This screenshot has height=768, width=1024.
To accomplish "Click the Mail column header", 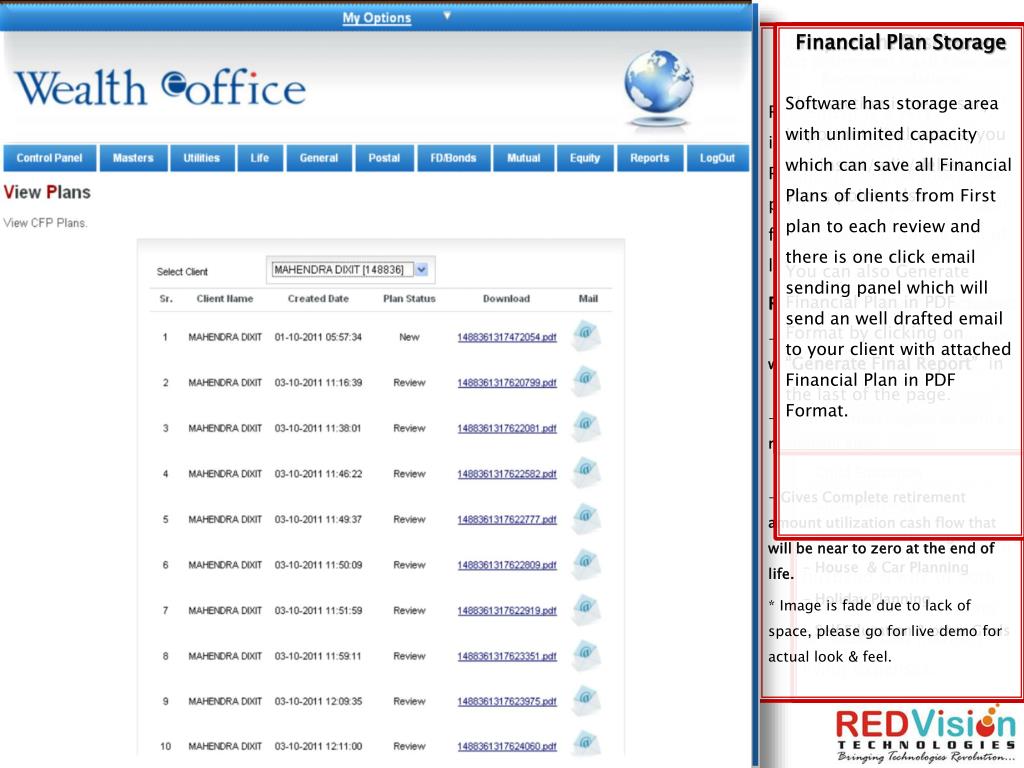I will click(588, 298).
